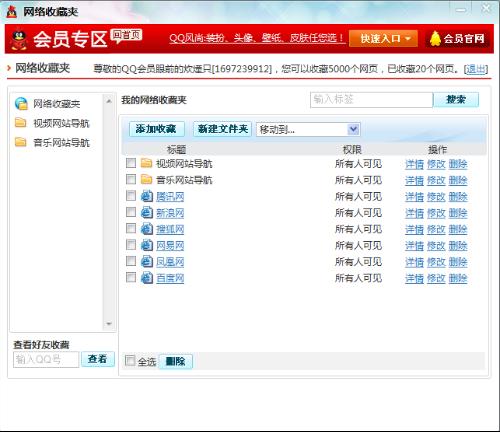Click the folder icon for 视频网站导航 in the sidebar
The height and width of the screenshot is (432, 500).
pos(20,123)
